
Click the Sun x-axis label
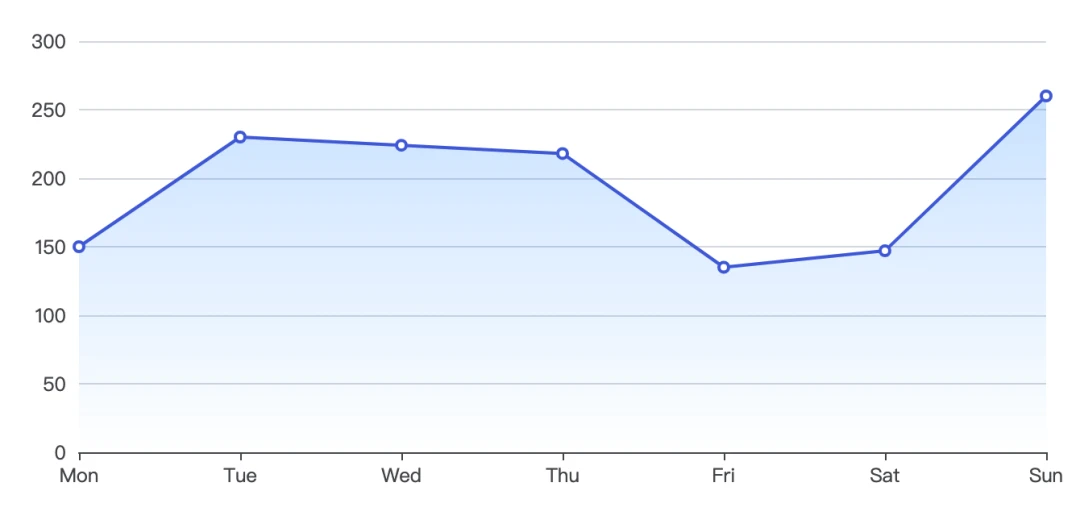1046,476
